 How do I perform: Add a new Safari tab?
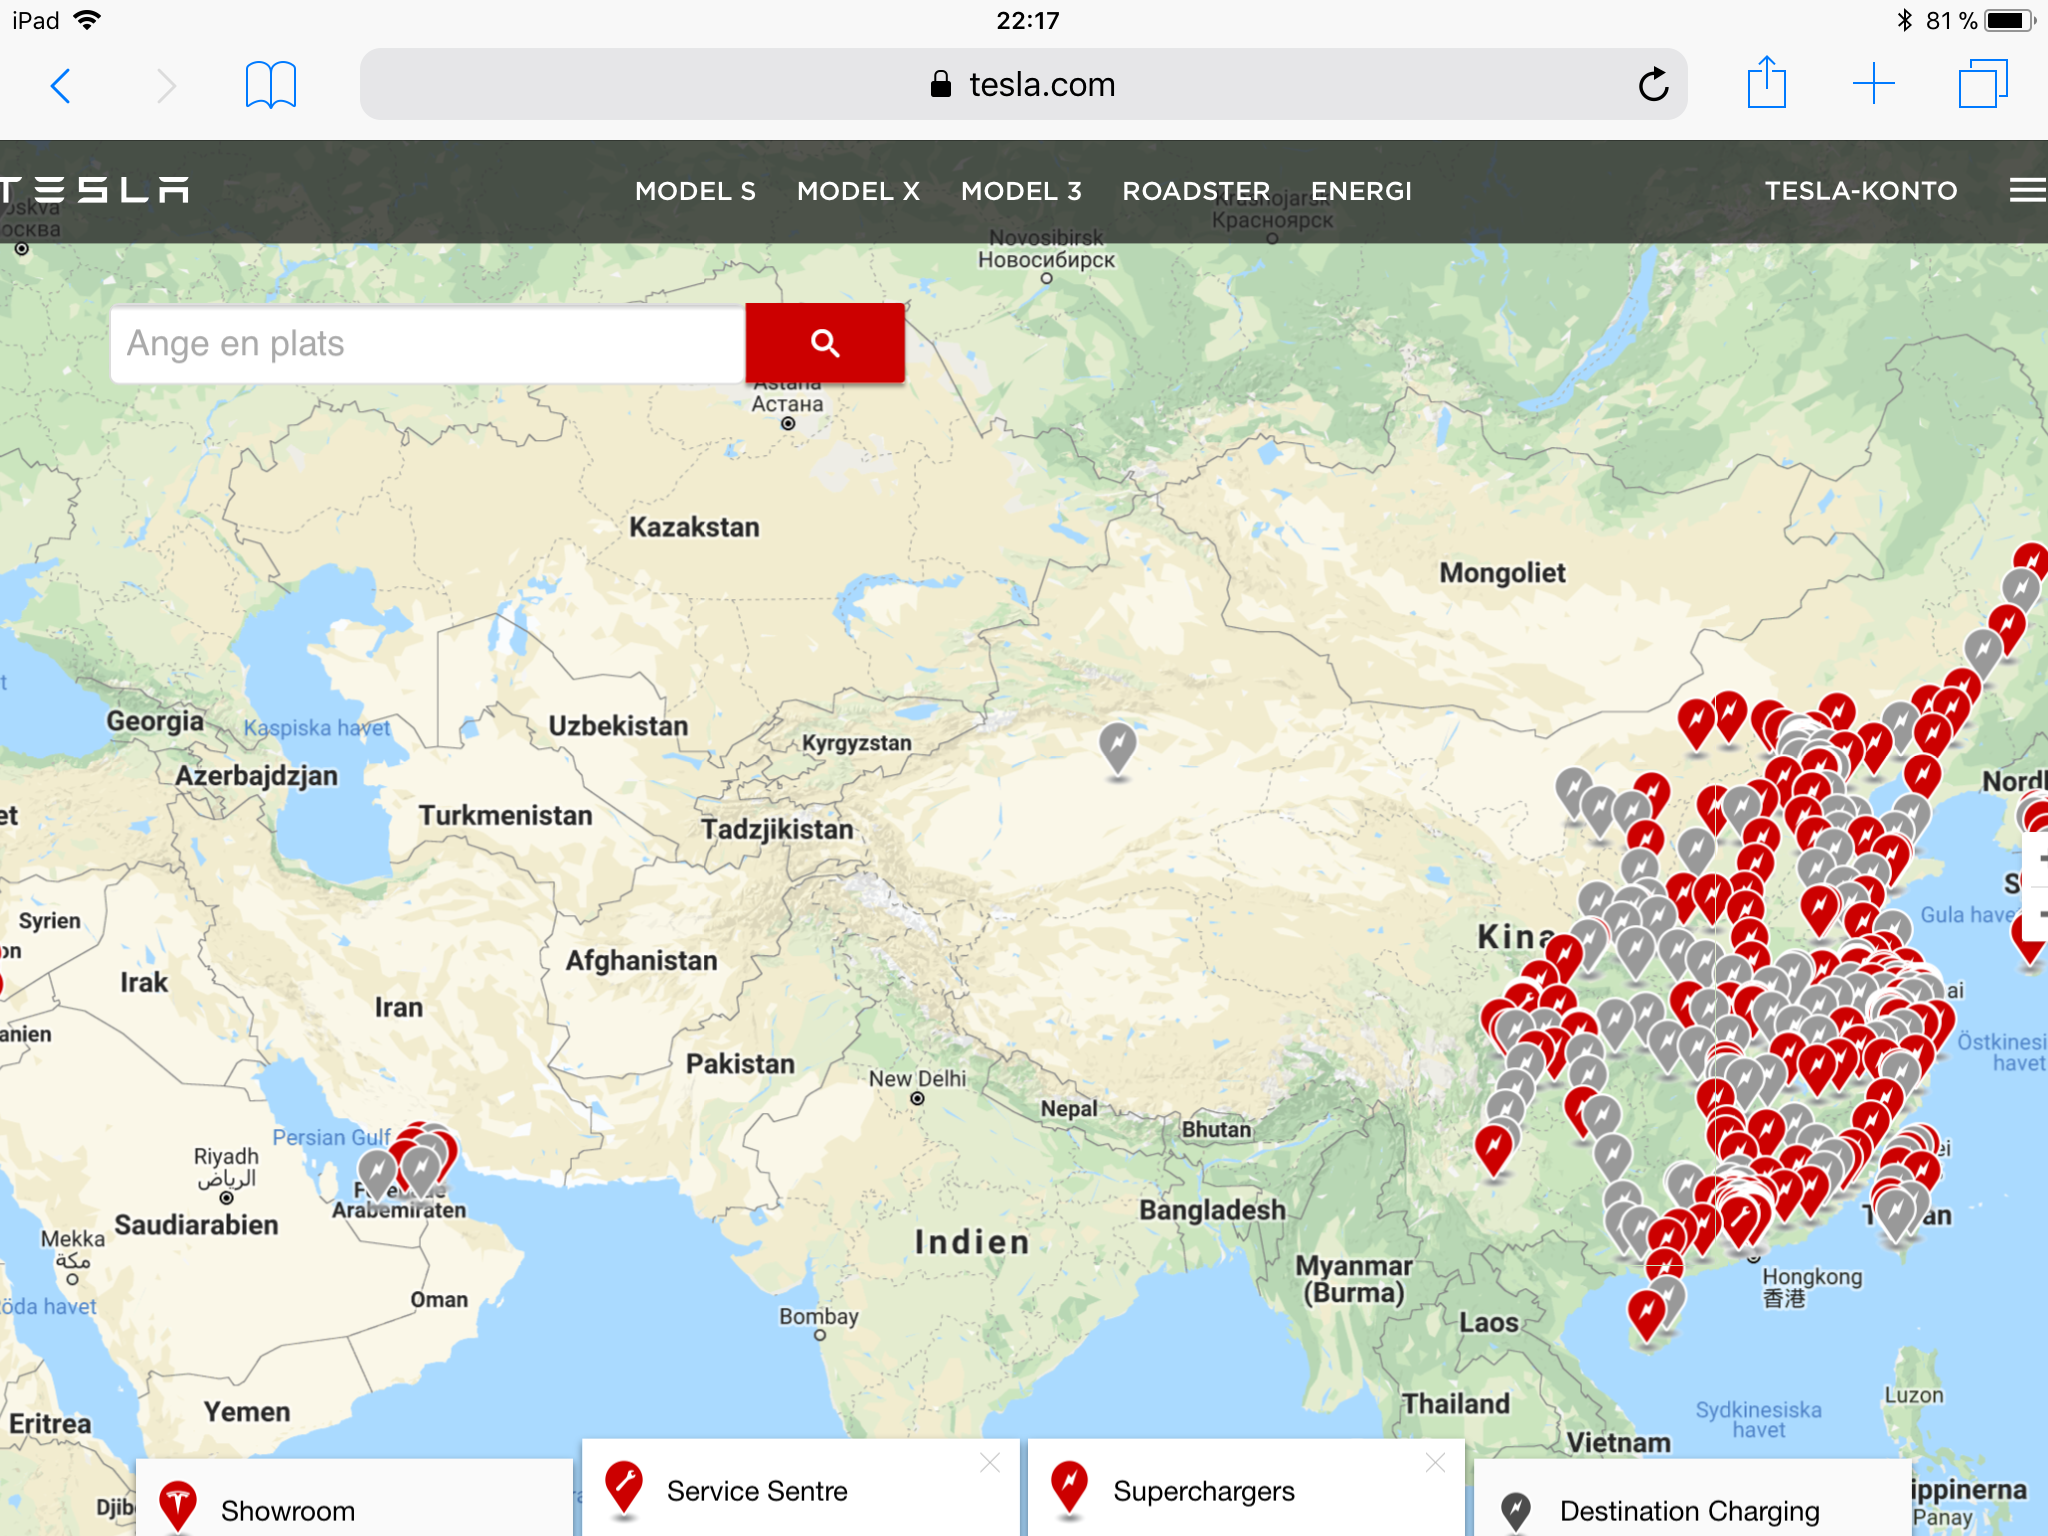click(x=1874, y=84)
